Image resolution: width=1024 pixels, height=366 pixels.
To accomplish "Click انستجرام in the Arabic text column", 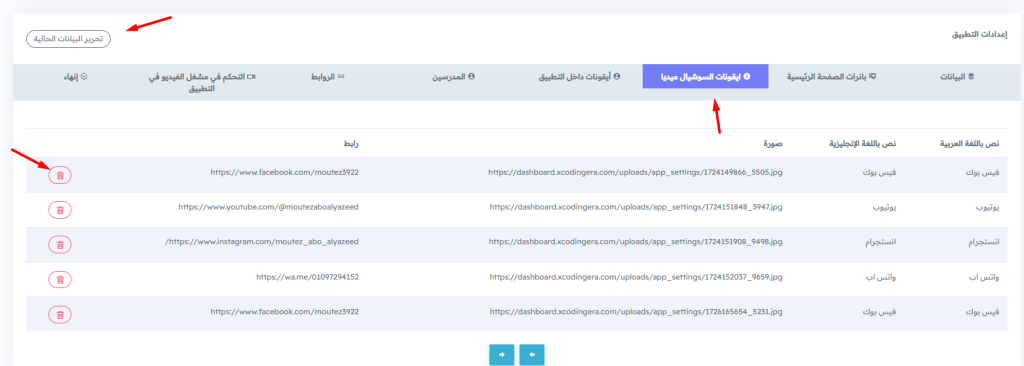I will click(984, 242).
